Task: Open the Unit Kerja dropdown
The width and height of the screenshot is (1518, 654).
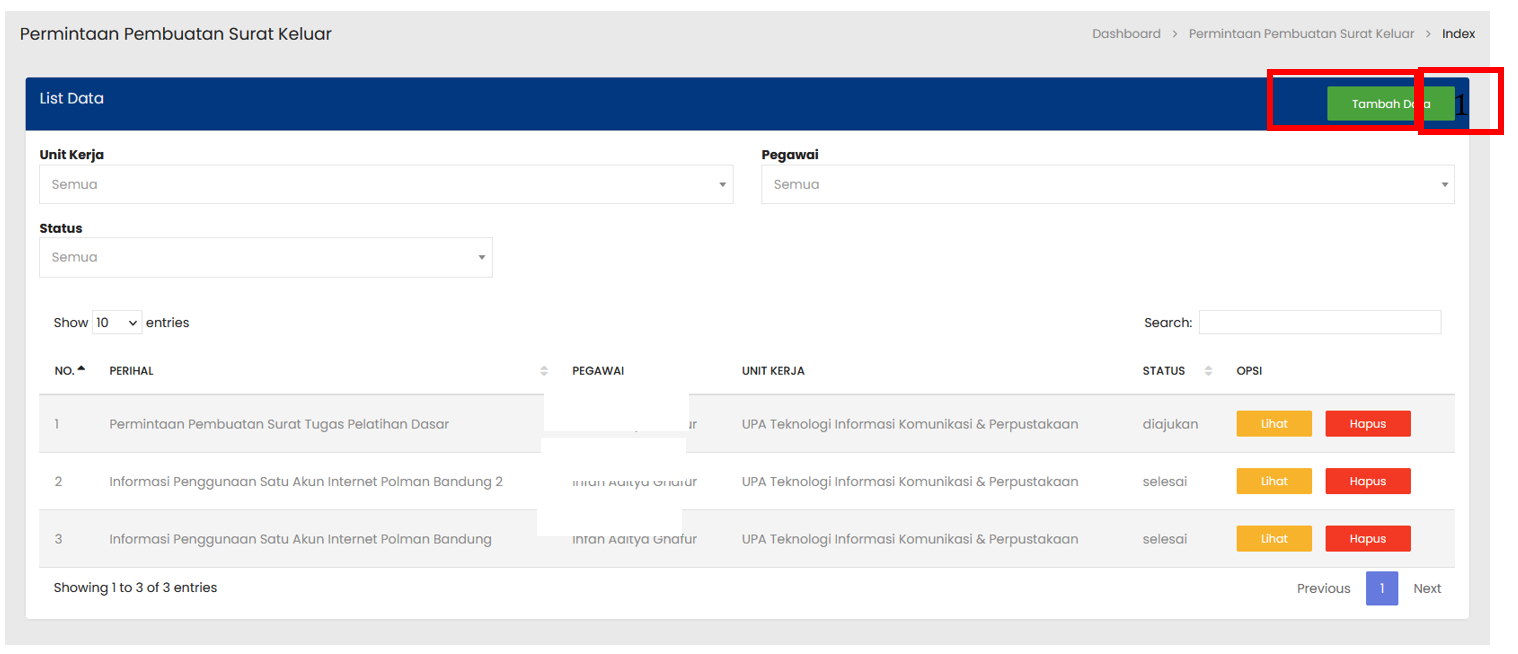Action: click(x=386, y=185)
